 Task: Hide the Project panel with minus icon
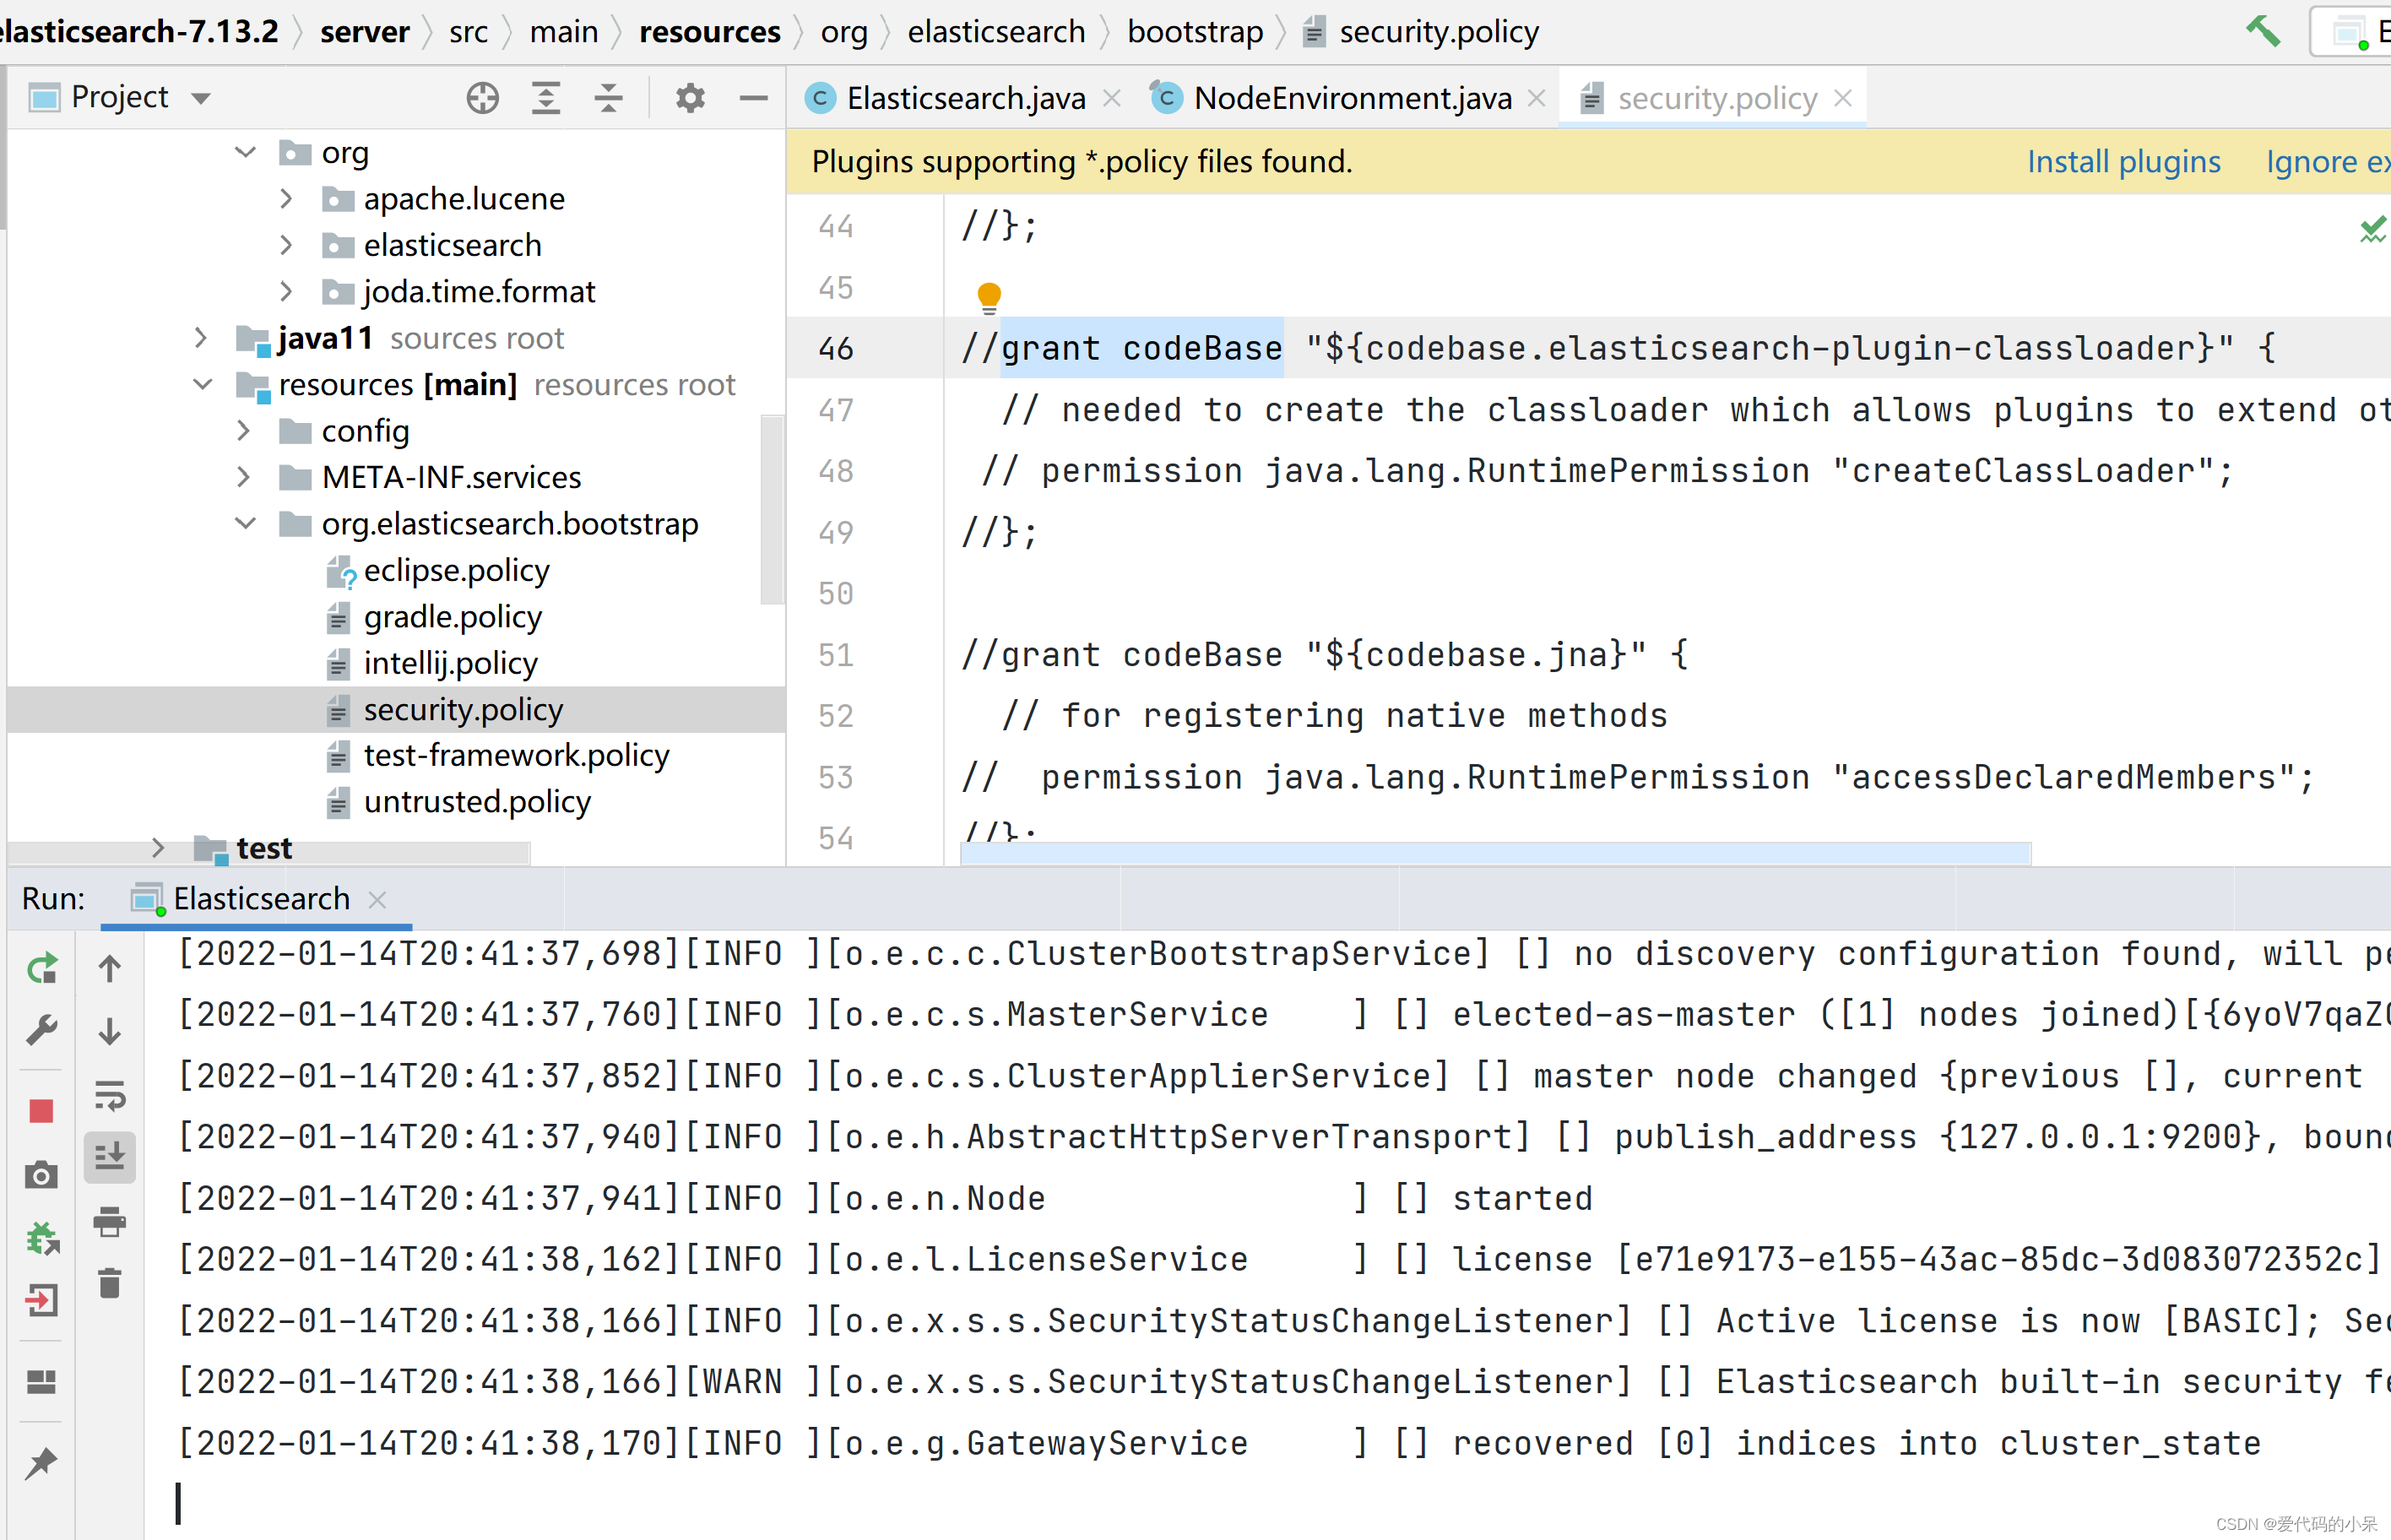(x=753, y=98)
